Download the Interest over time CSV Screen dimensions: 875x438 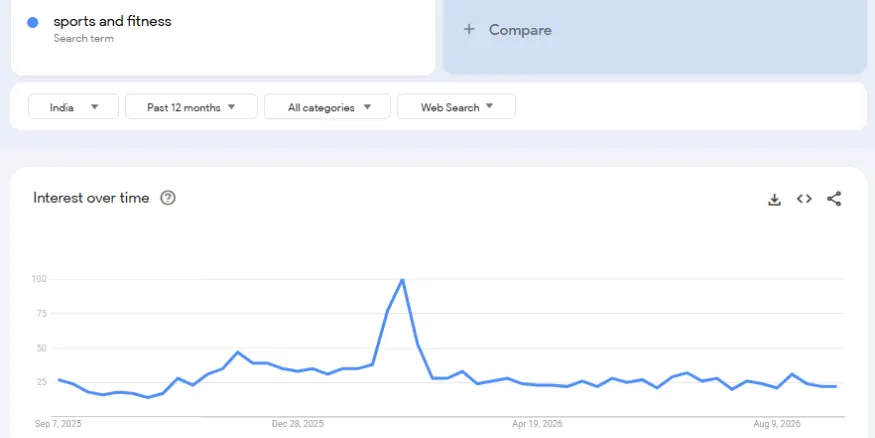point(774,199)
